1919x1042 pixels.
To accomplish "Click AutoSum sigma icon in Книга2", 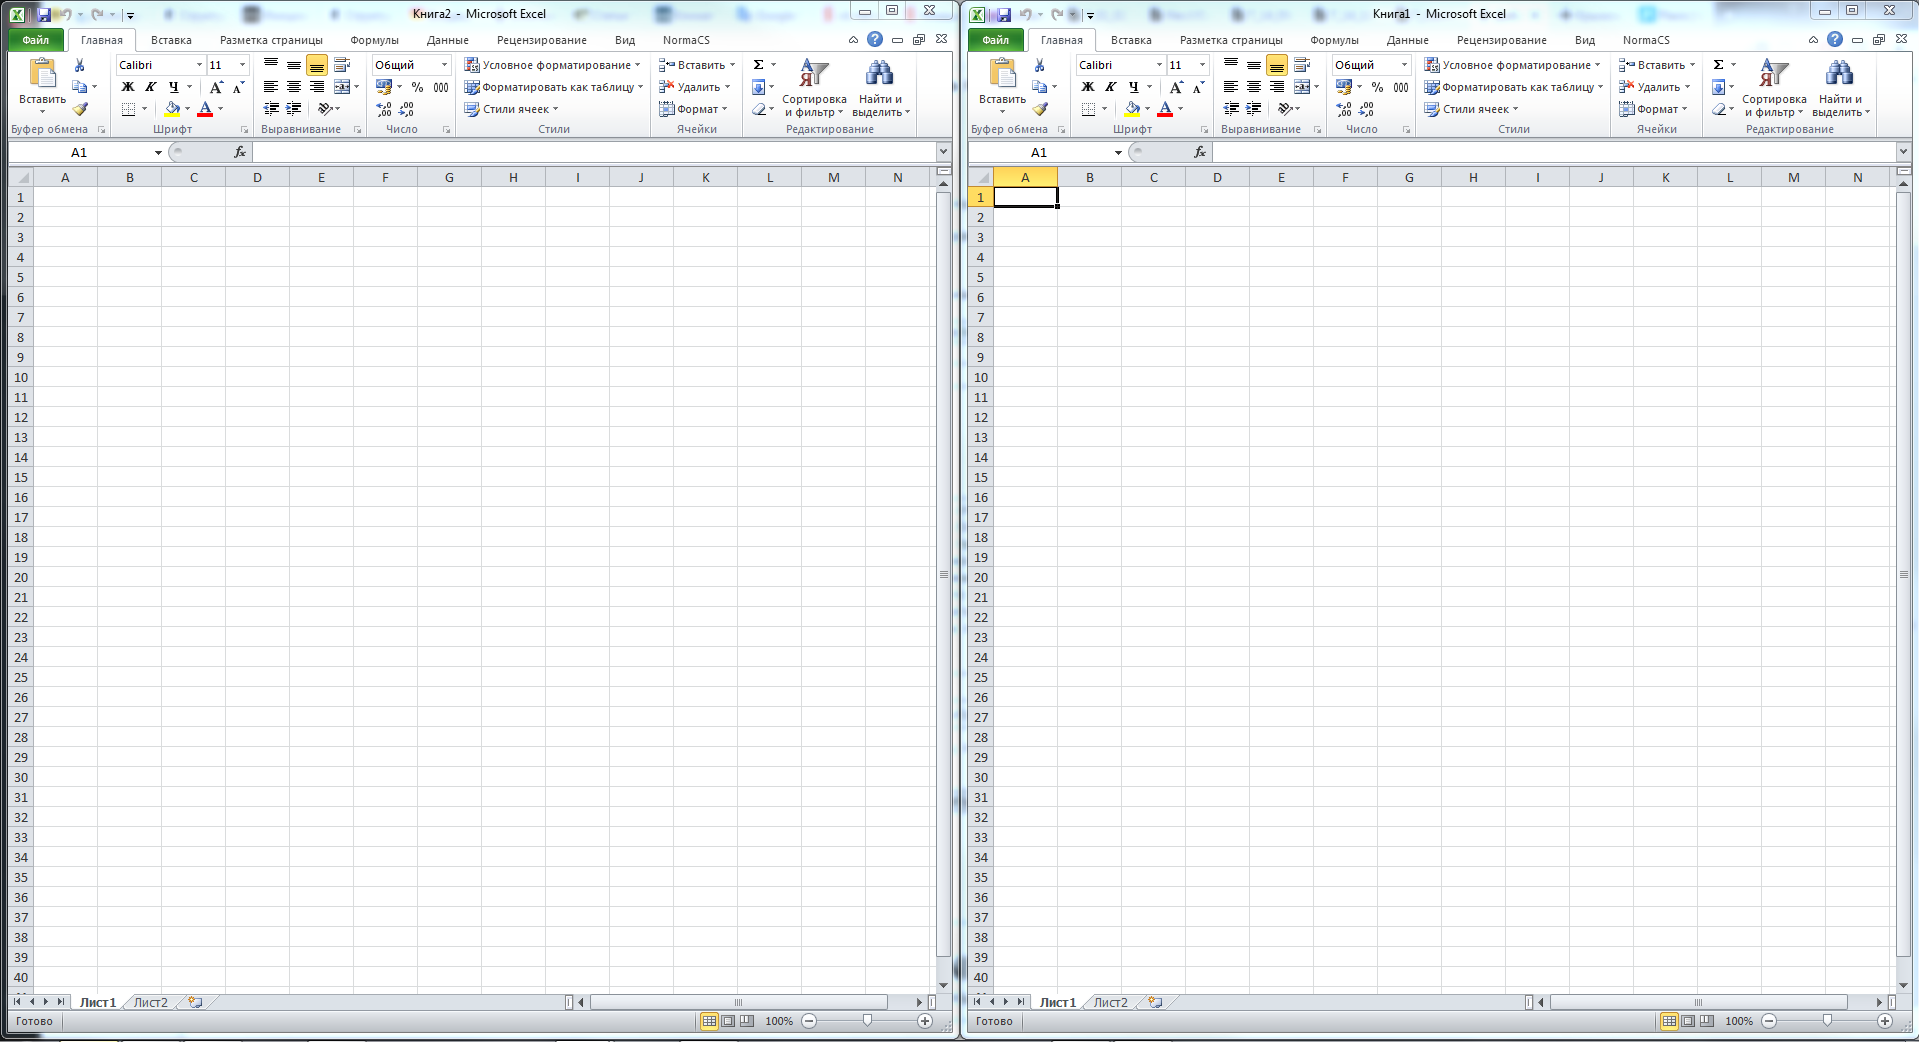I will [x=759, y=65].
